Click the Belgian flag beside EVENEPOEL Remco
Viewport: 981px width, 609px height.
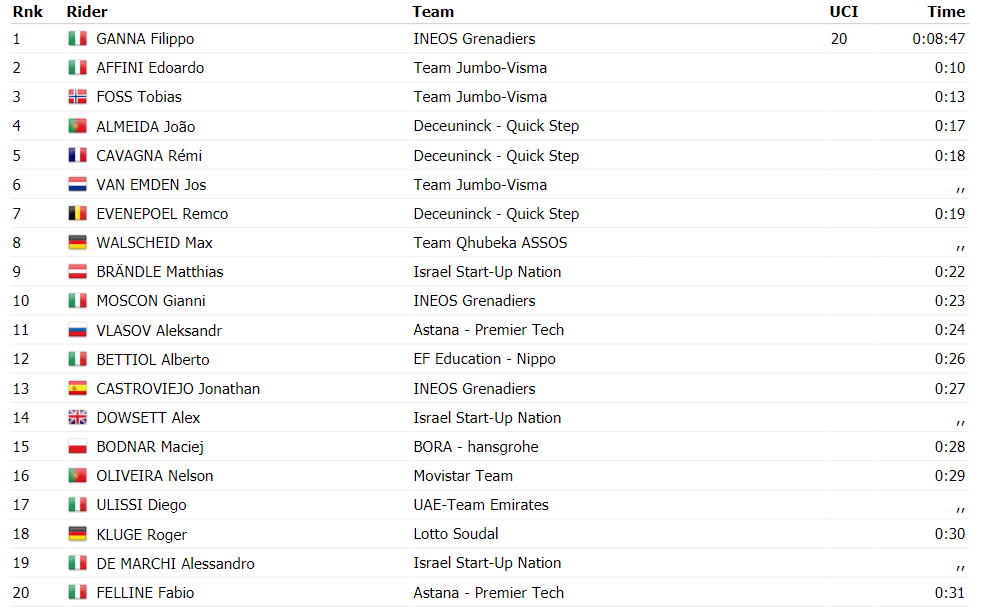coord(78,213)
